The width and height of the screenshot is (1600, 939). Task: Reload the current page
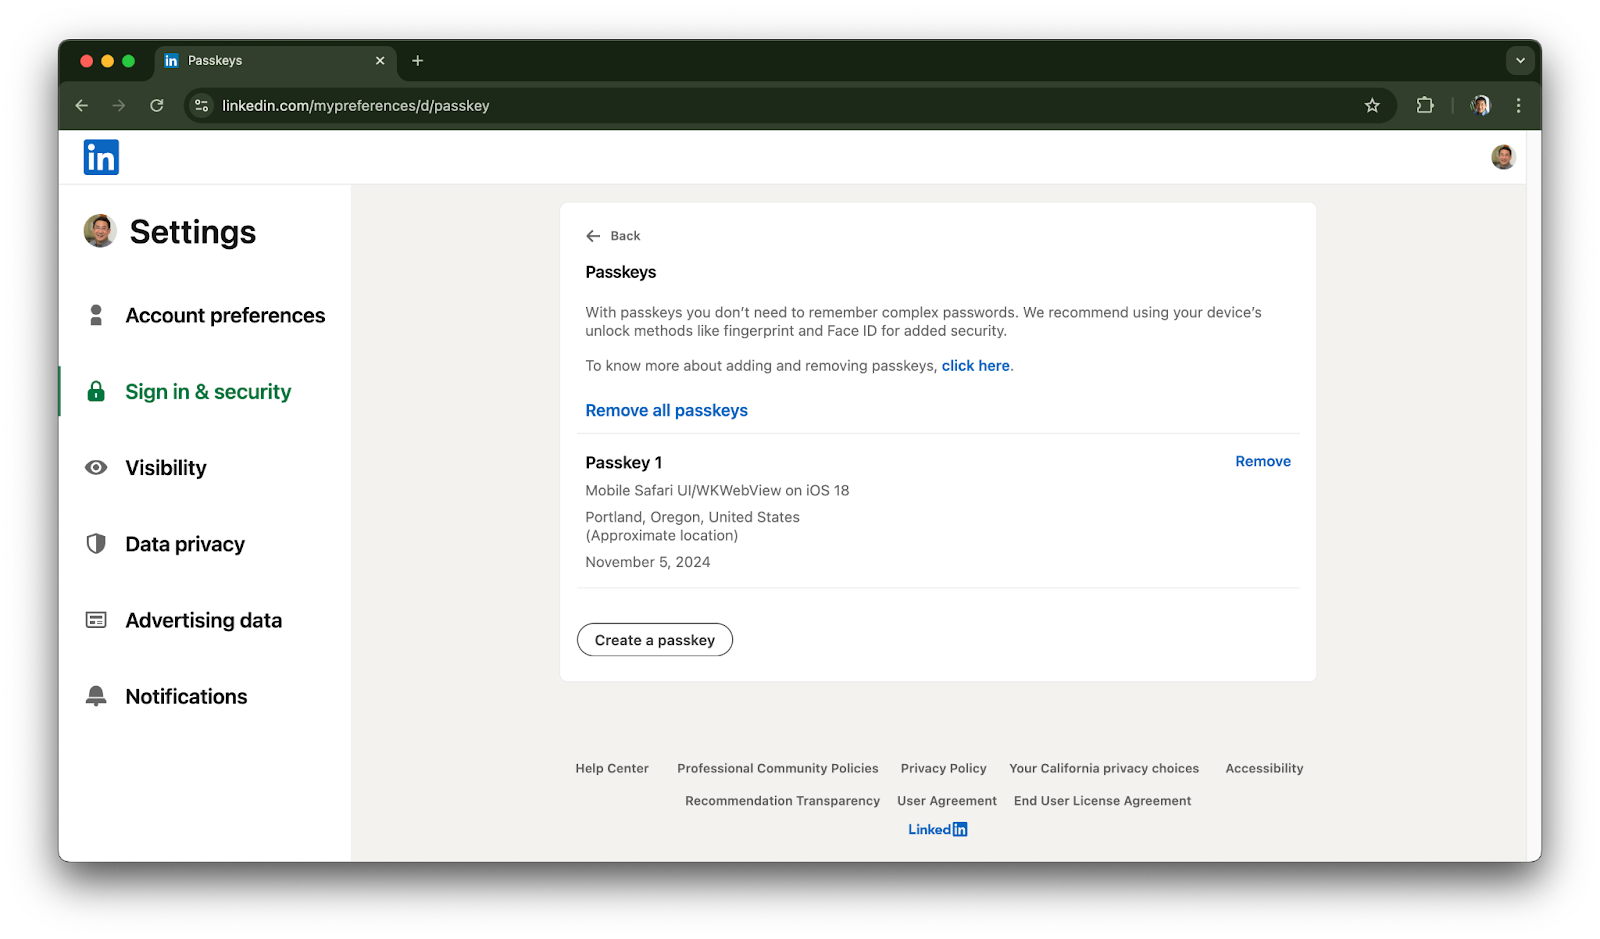click(157, 105)
